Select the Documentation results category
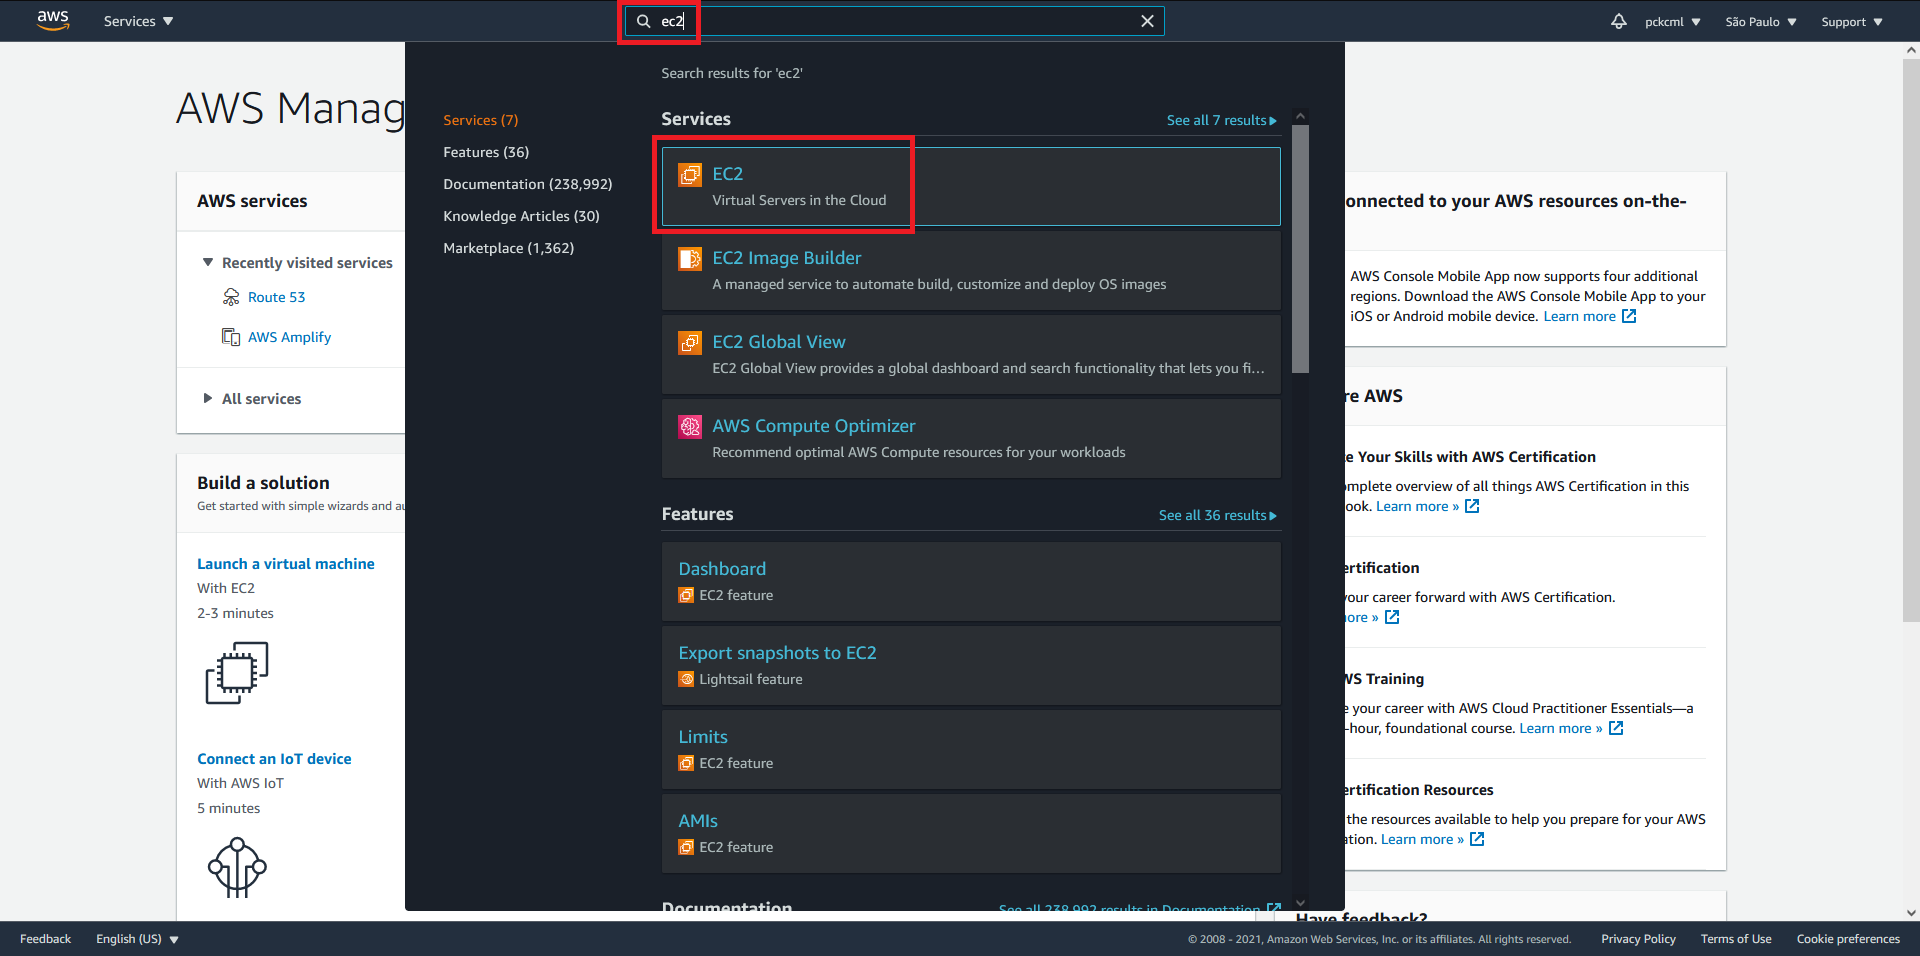 527,184
